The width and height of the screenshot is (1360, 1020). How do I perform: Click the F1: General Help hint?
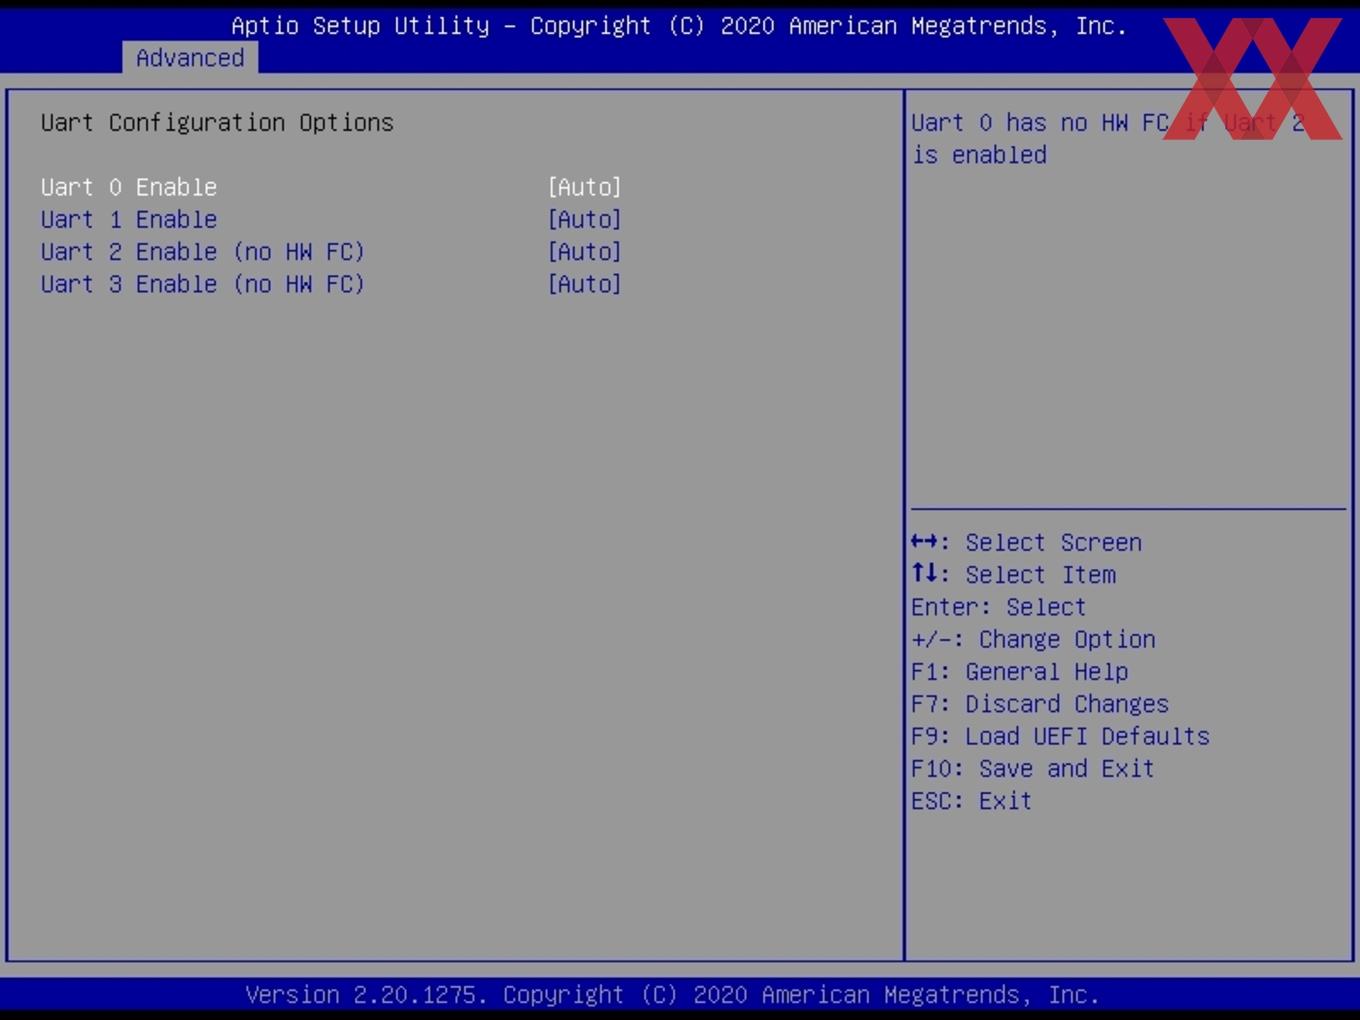coord(1020,672)
